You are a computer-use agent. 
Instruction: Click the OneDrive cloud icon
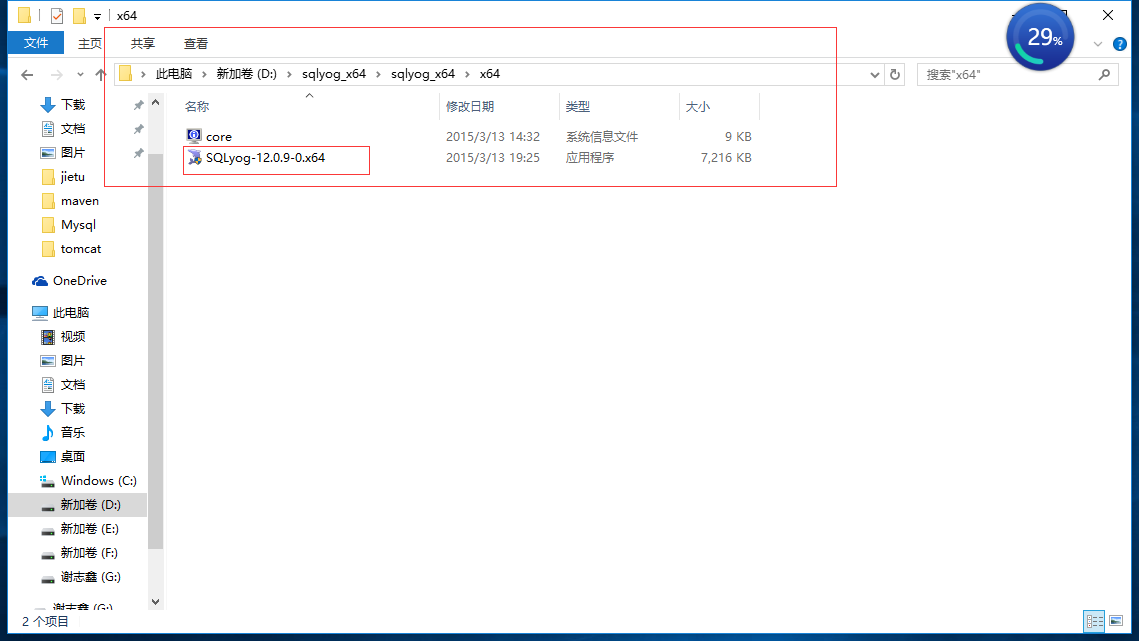tap(40, 281)
